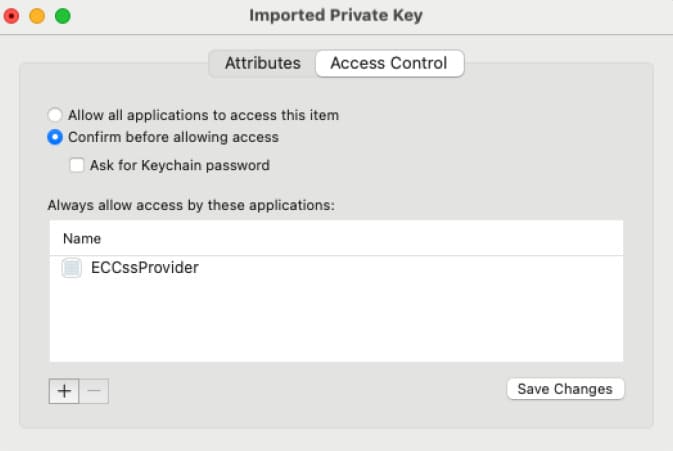Add an application with the plus button
Viewport: 673px width, 451px height.
tap(64, 391)
